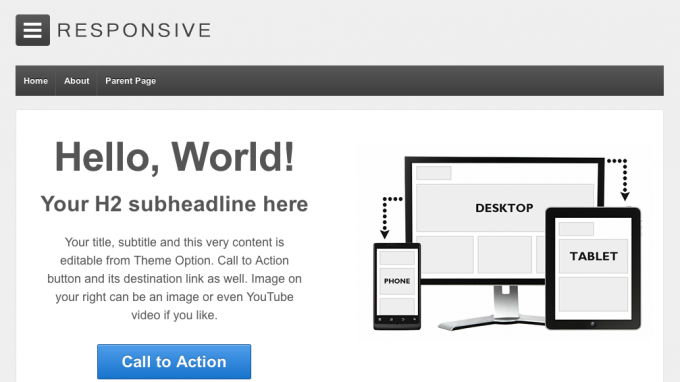680x382 pixels.
Task: Click the paragraph about Theme Option
Action: (x=174, y=278)
